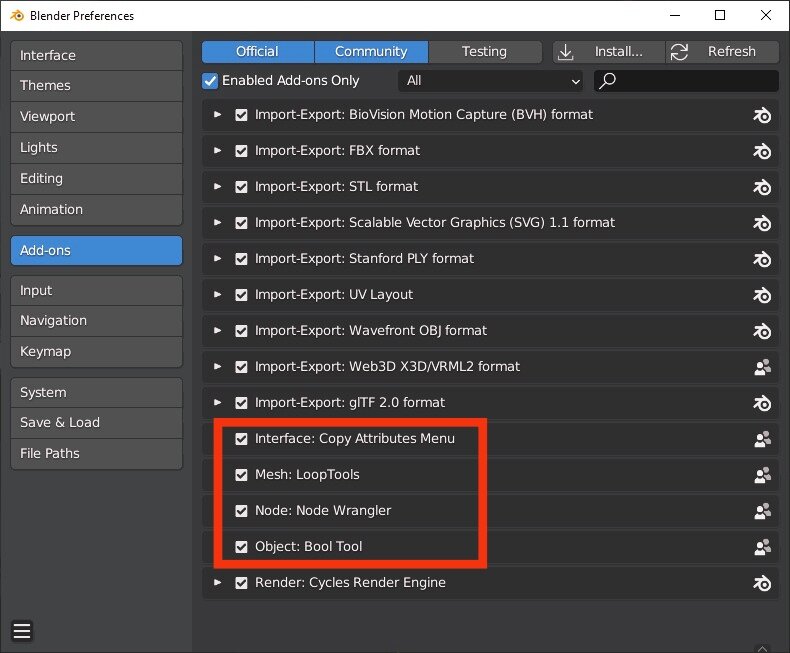Expand Stanford PLY add-on details

(x=217, y=258)
